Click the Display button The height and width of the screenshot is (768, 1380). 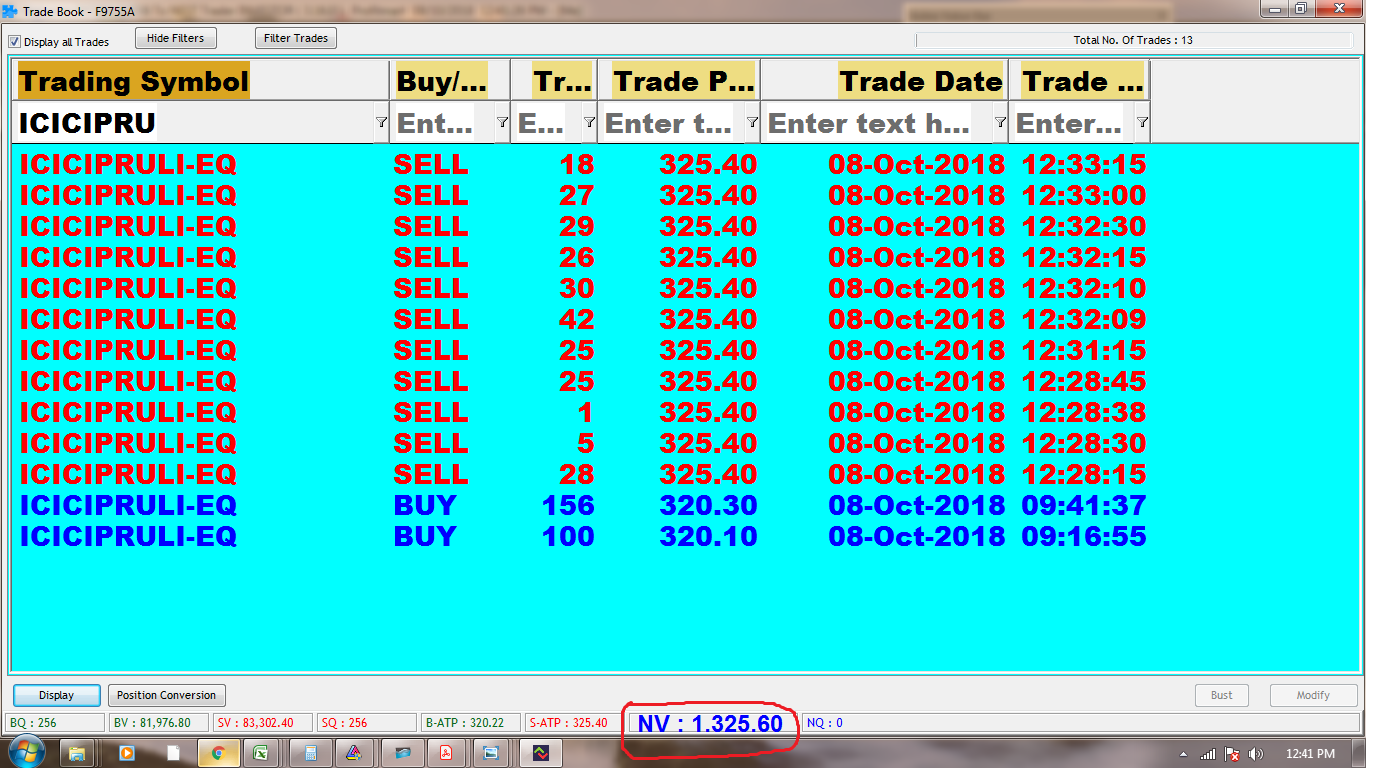pyautogui.click(x=57, y=695)
